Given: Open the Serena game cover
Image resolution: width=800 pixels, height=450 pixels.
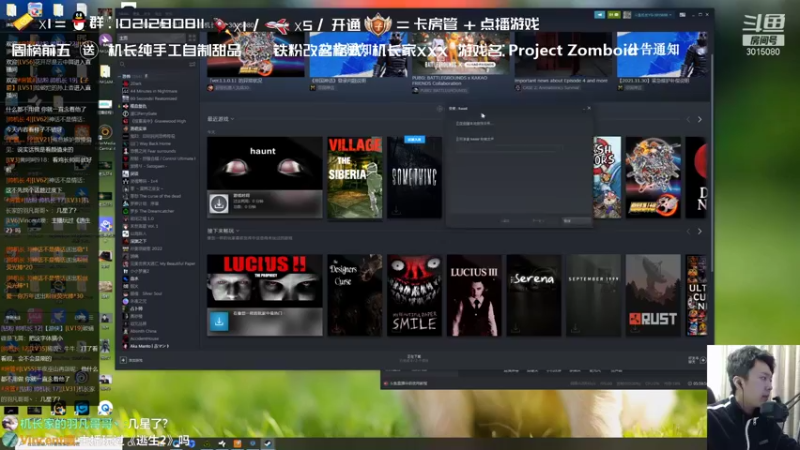Looking at the screenshot, I should (534, 295).
